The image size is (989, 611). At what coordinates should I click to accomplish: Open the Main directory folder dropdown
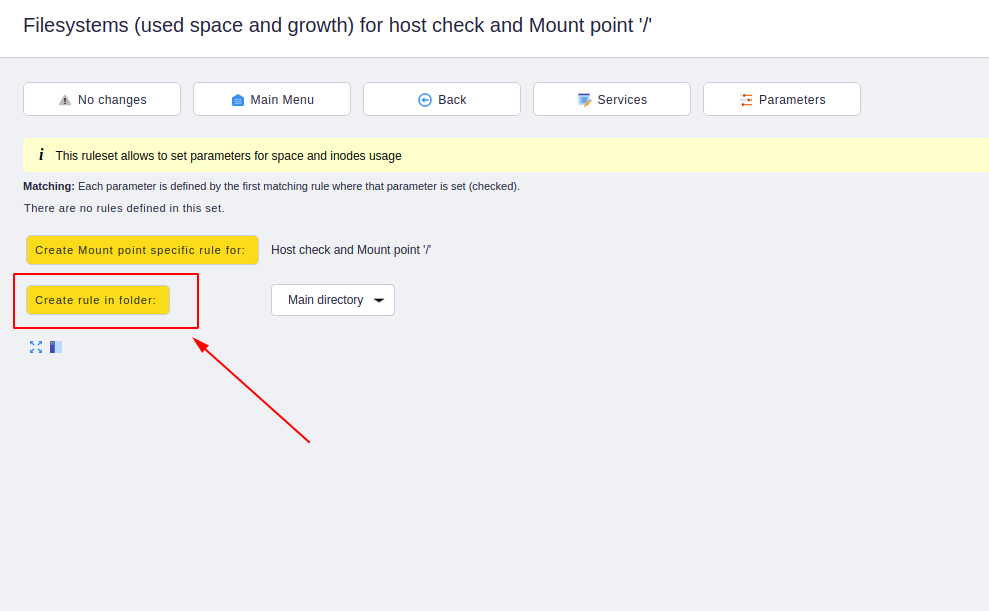(333, 300)
